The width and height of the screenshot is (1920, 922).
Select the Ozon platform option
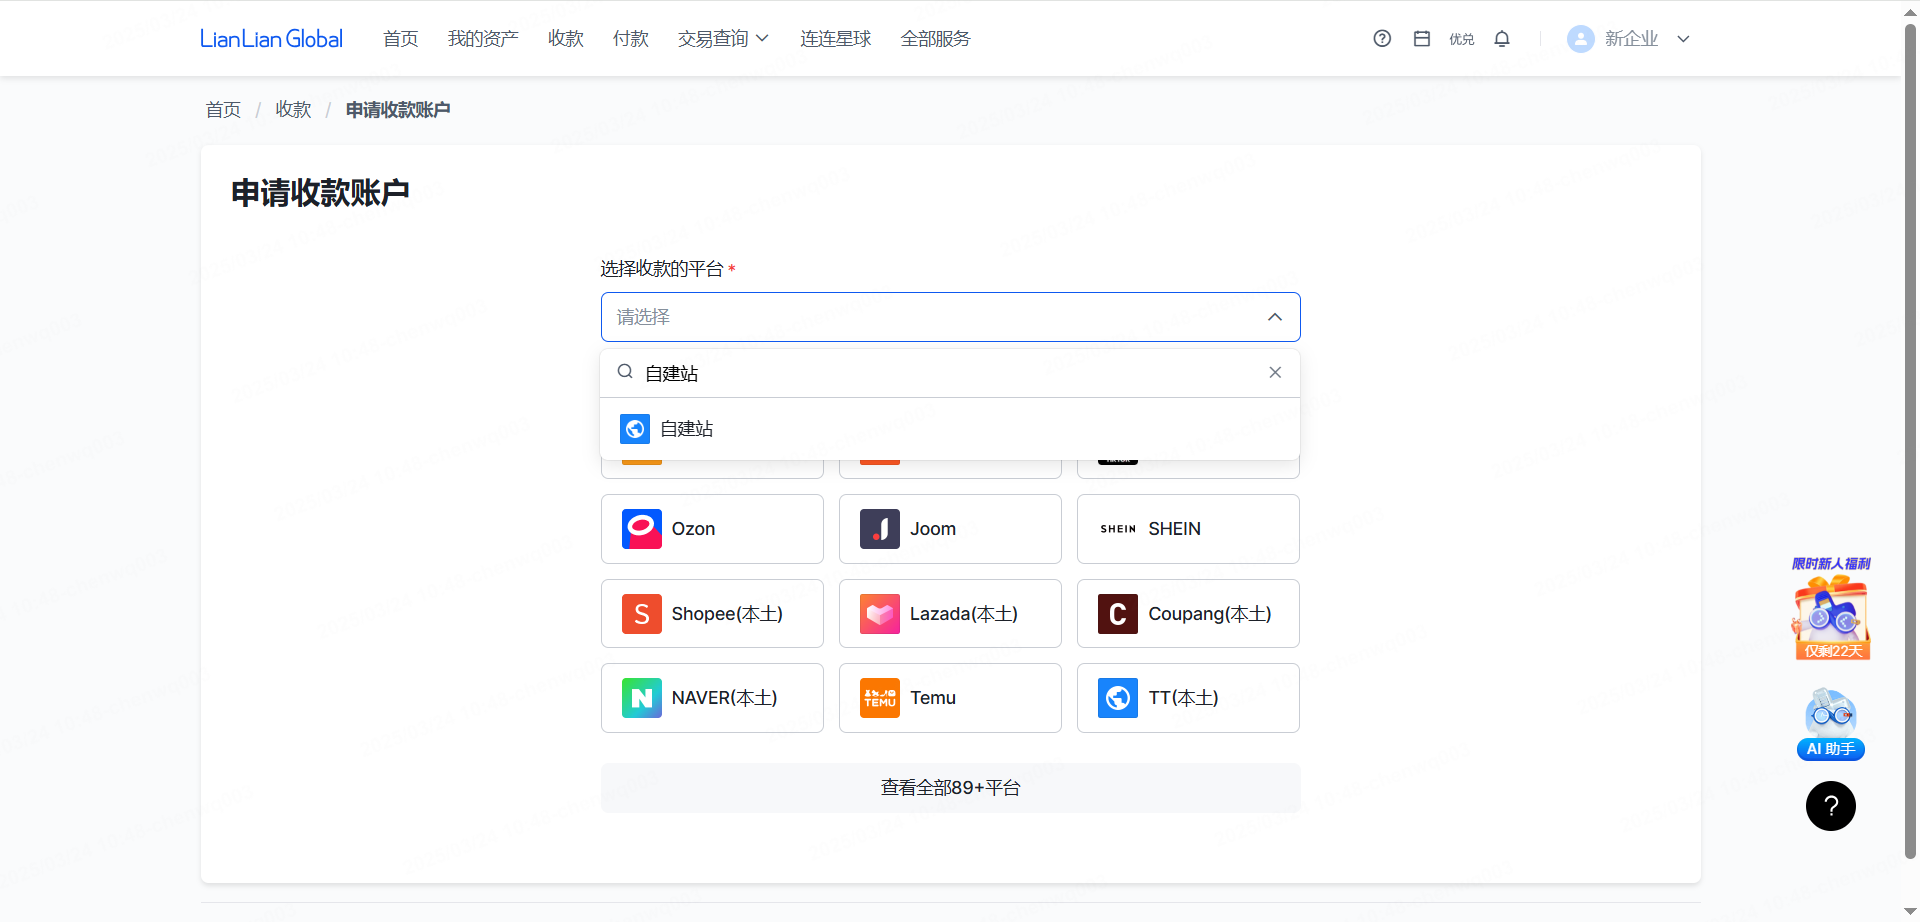(712, 529)
